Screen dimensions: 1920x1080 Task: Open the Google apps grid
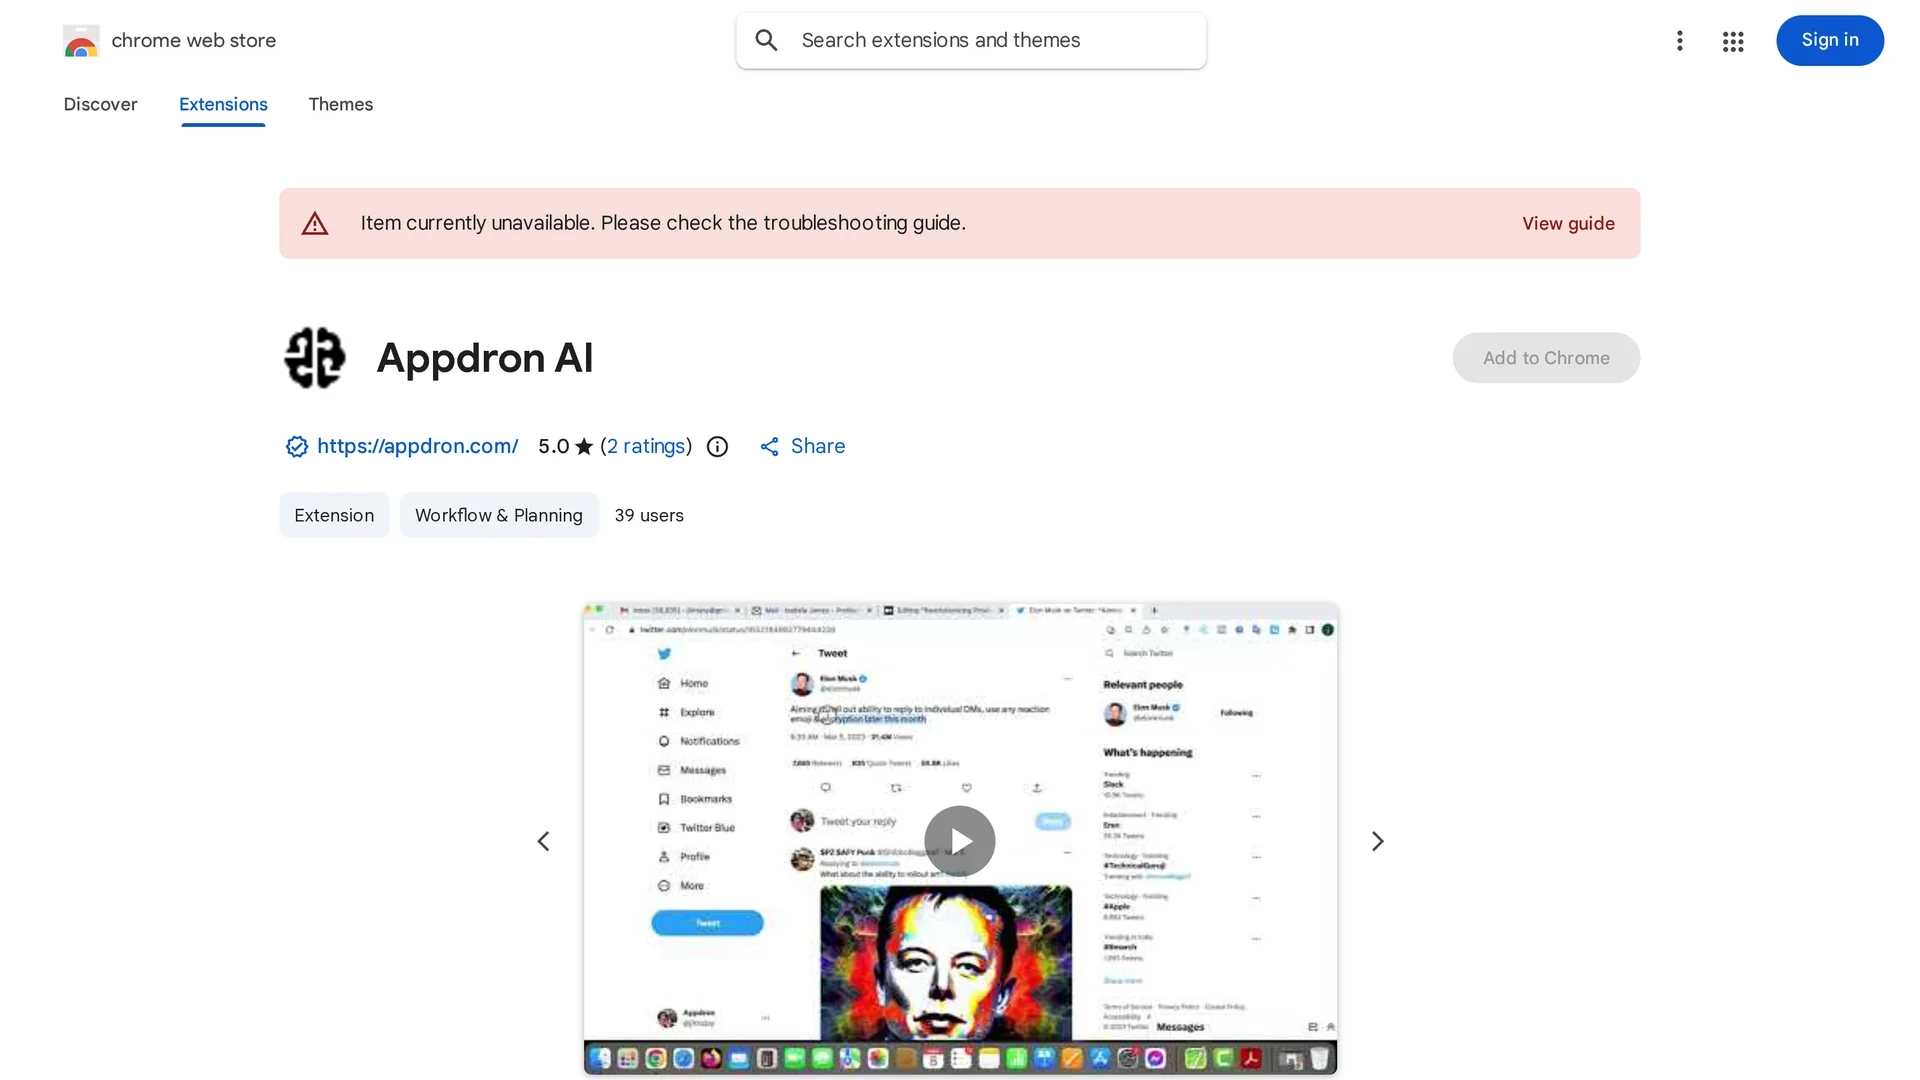(1733, 41)
